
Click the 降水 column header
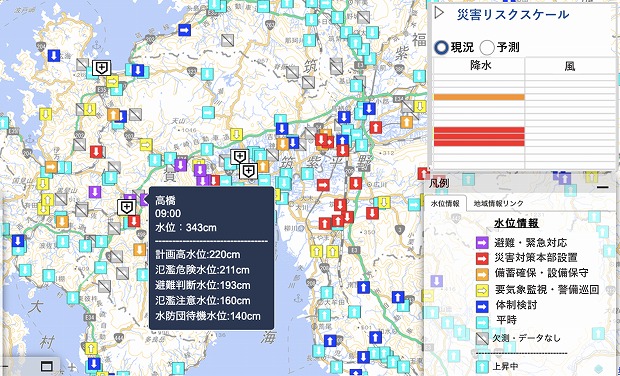pos(479,65)
